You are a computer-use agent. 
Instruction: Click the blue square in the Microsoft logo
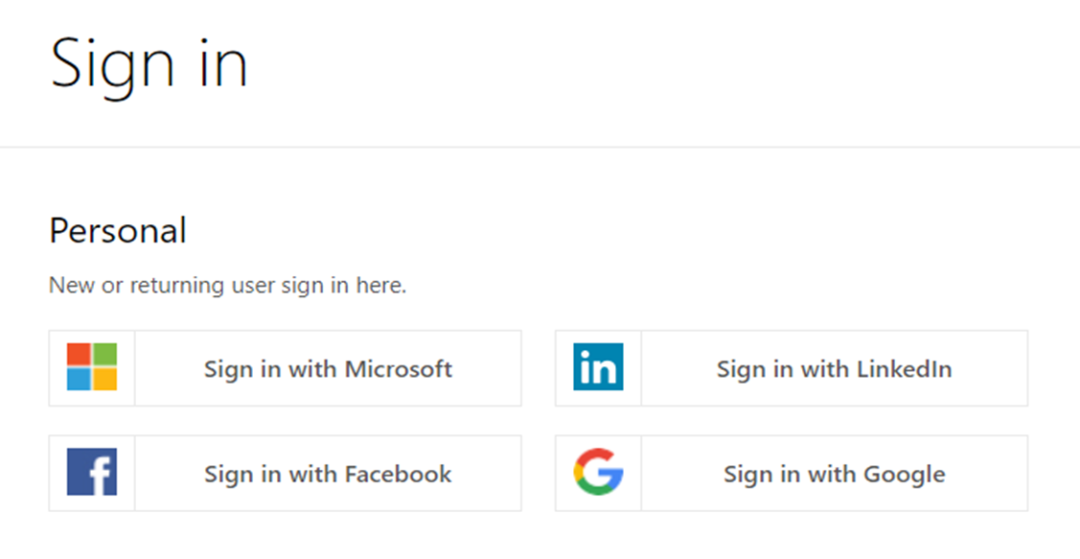(79, 380)
